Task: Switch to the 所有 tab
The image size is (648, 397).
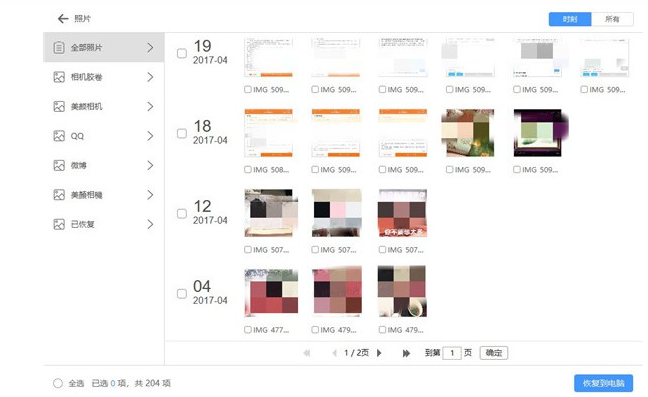Action: click(x=612, y=19)
